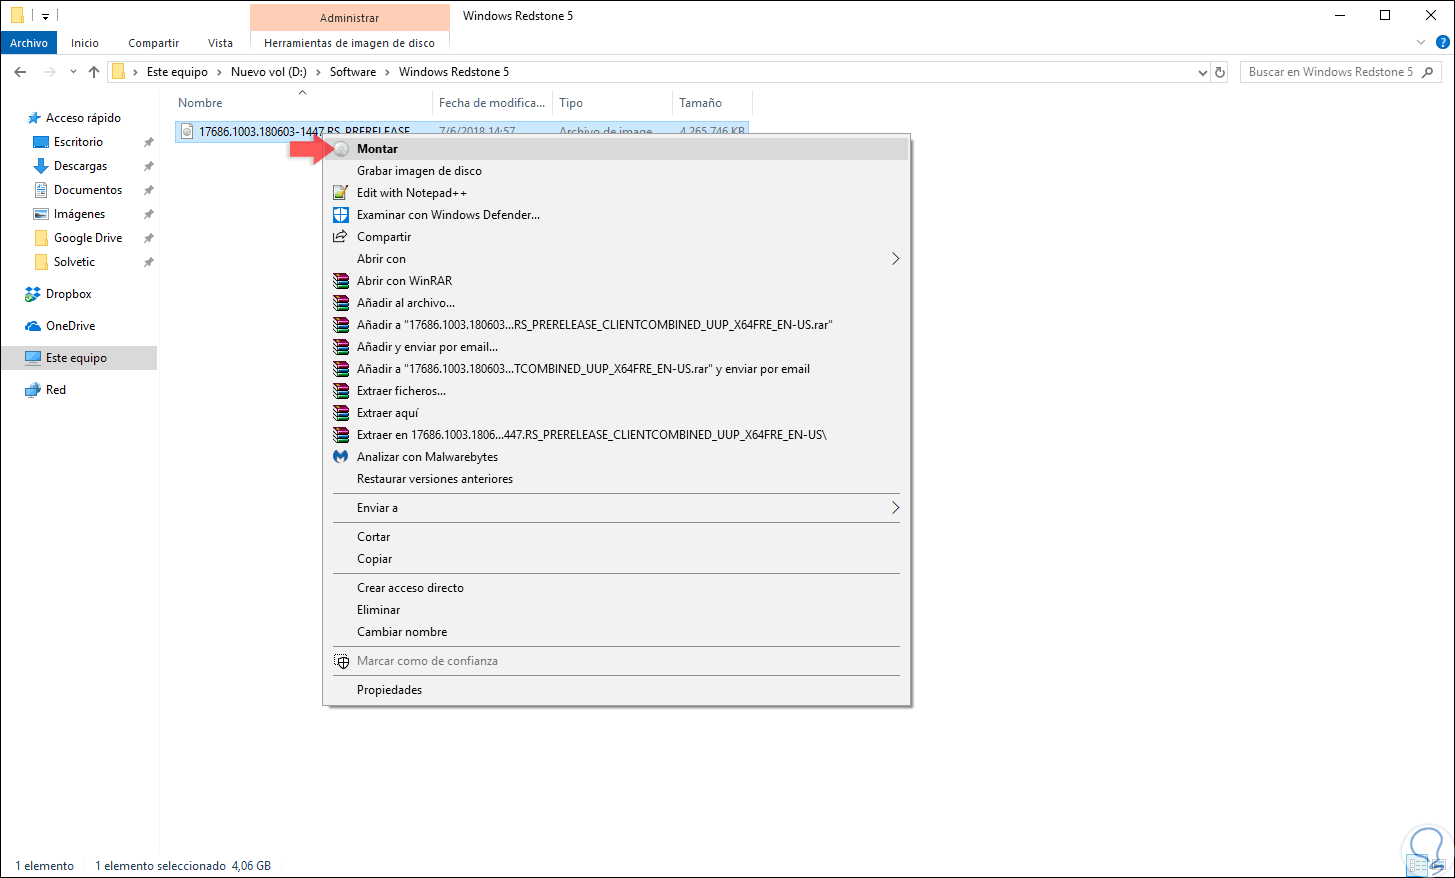Viewport: 1455px width, 878px height.
Task: Click the Windows Defender shield icon
Action: pyautogui.click(x=341, y=215)
